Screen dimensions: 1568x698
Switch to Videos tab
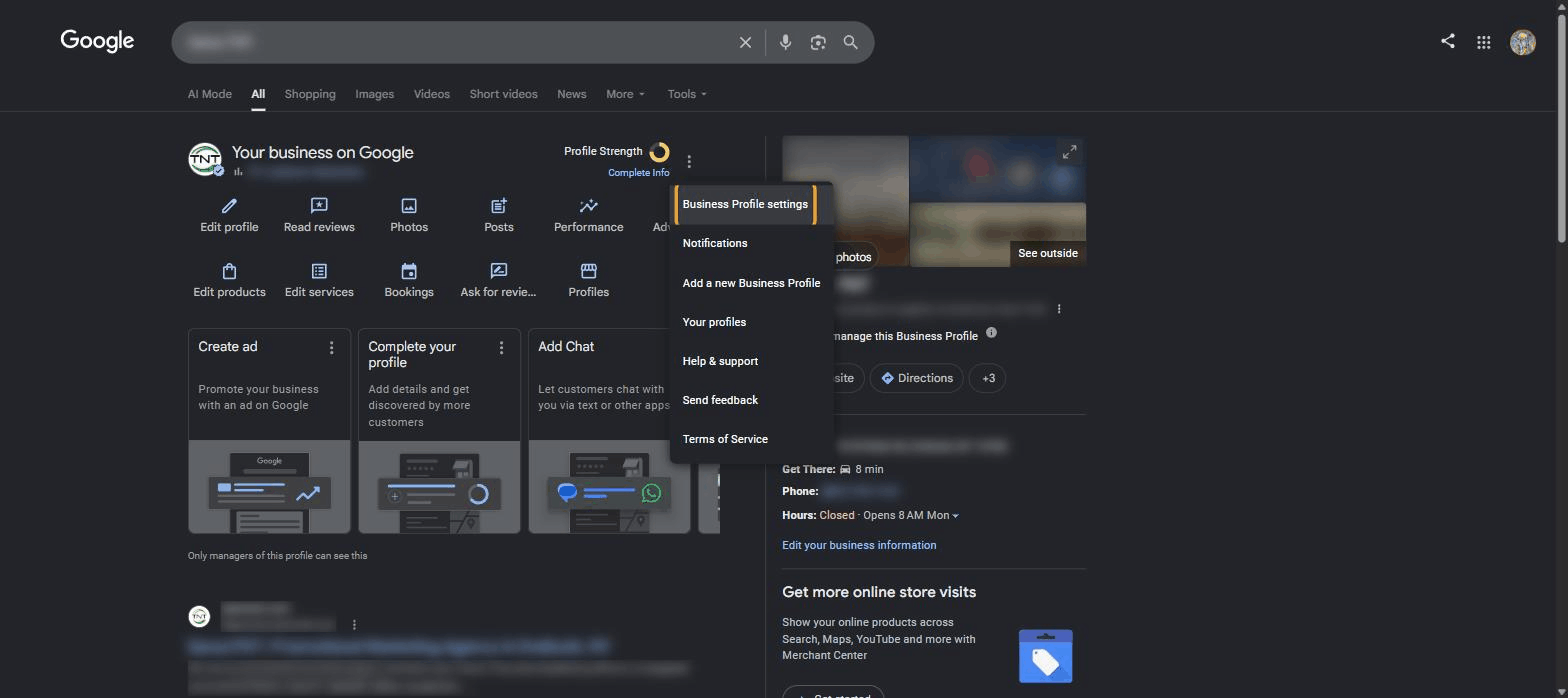tap(432, 94)
